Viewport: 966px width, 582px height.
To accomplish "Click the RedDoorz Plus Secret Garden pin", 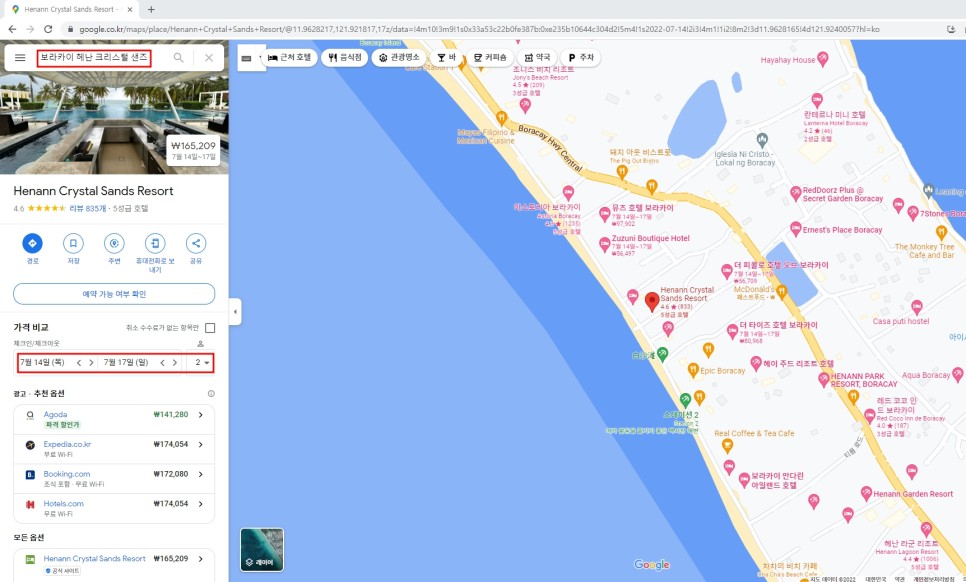I will pyautogui.click(x=795, y=193).
